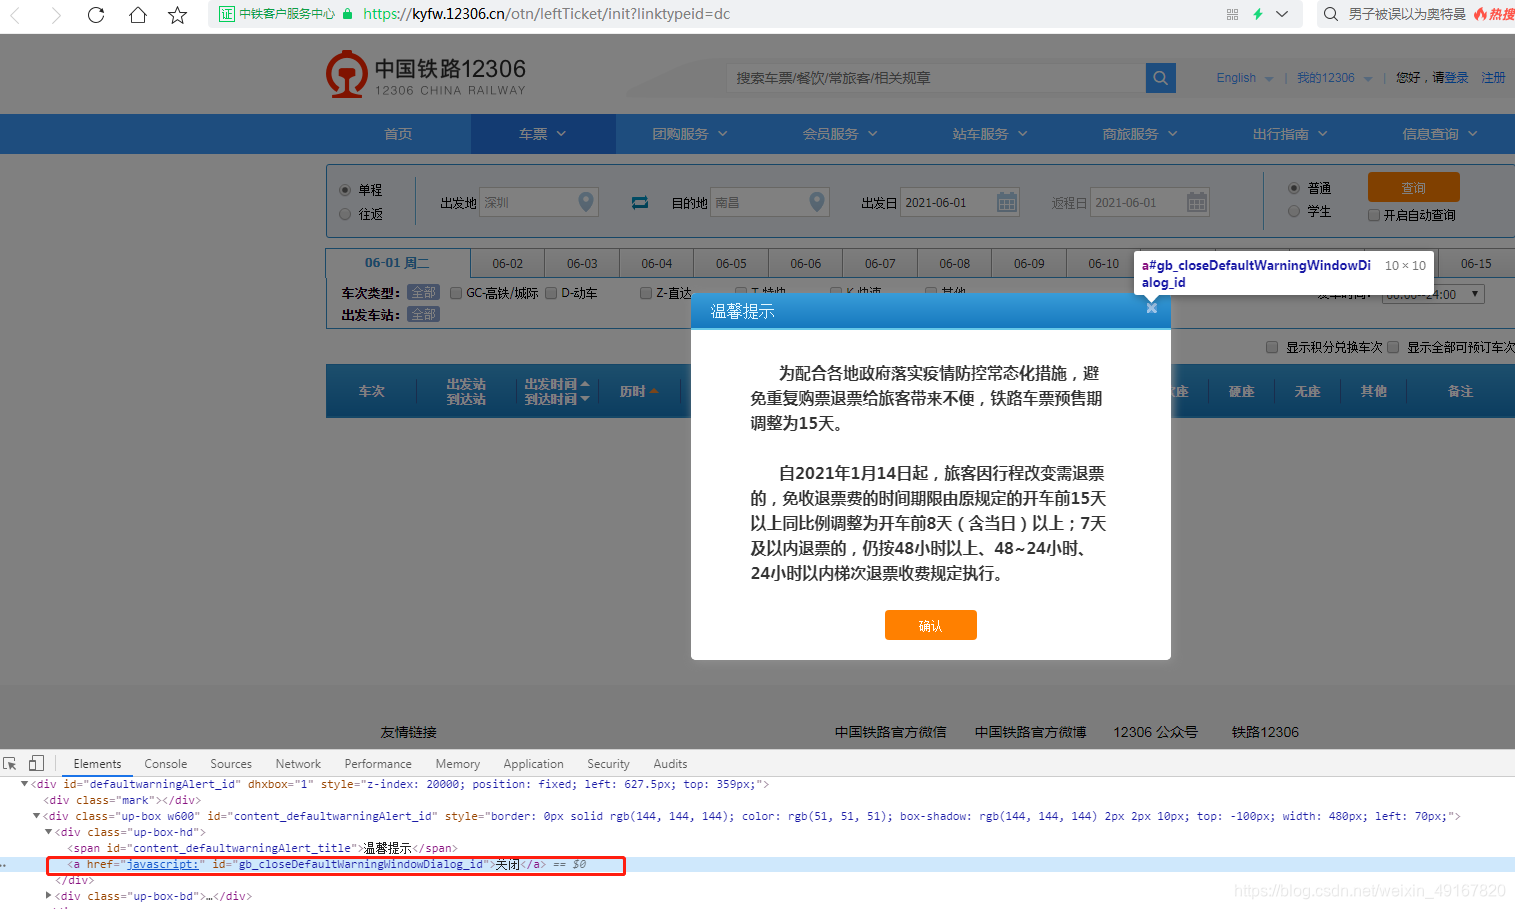Open the departure date calendar icon
1515x909 pixels.
1007,202
